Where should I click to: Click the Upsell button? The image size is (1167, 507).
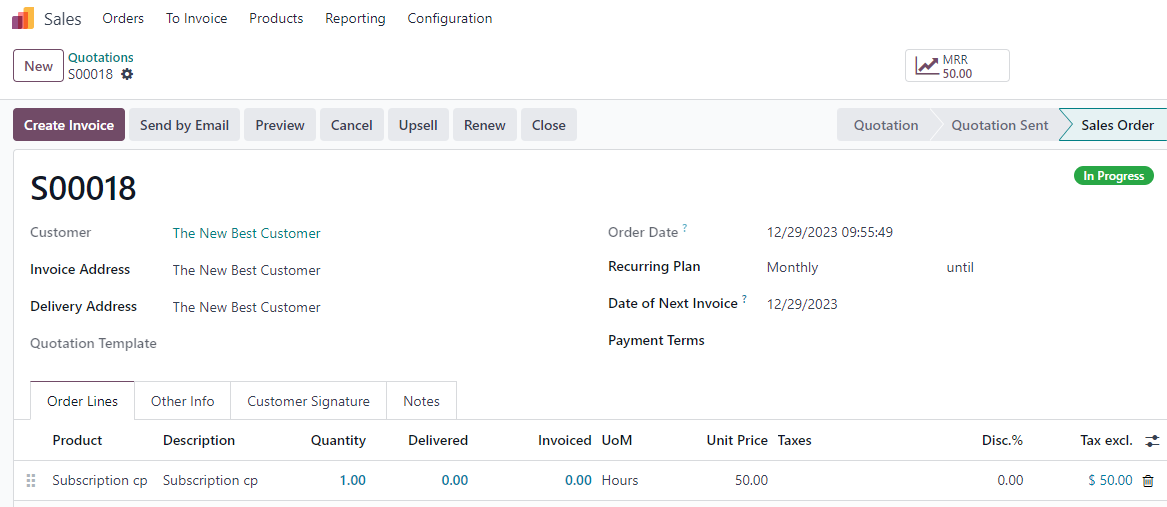pyautogui.click(x=418, y=125)
